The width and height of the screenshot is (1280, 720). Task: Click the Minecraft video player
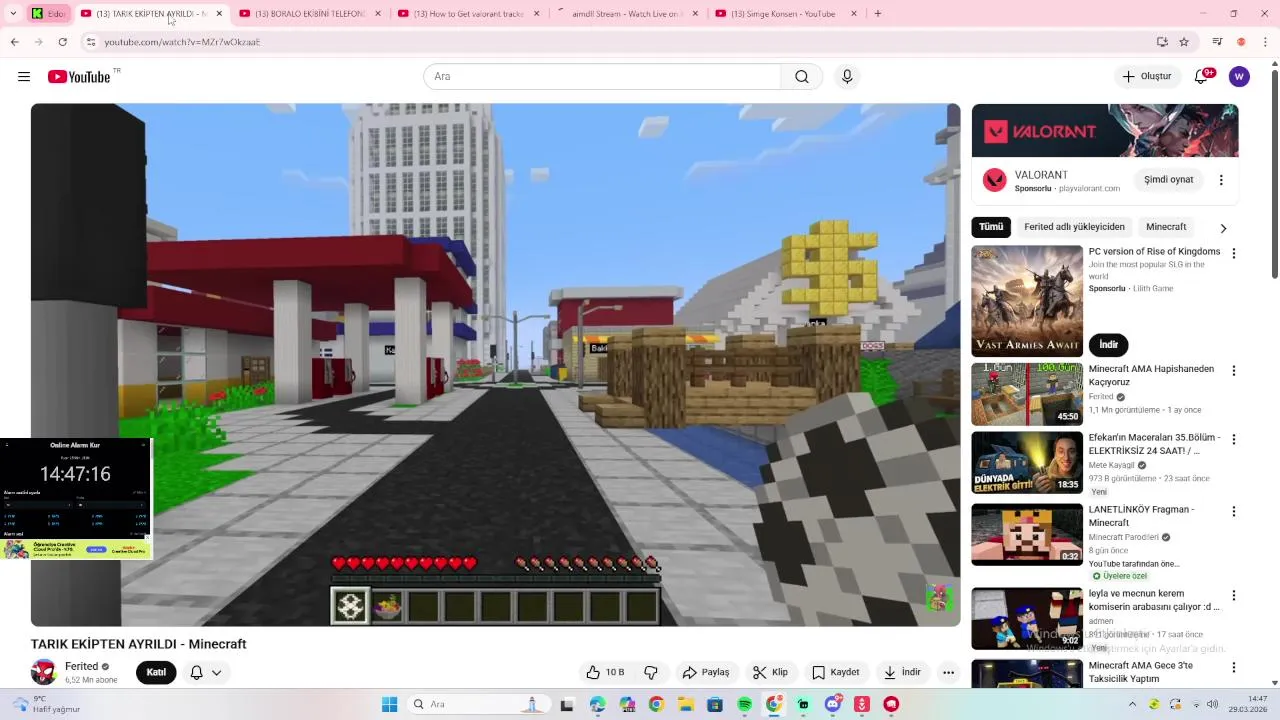[495, 365]
